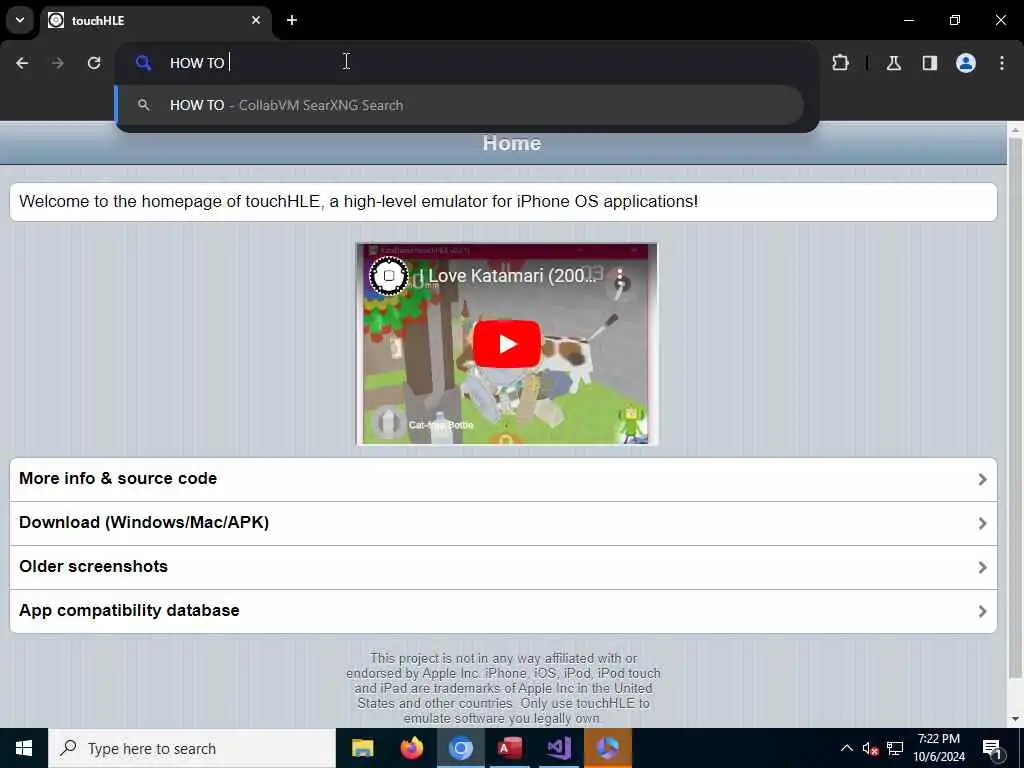Open the orange highlighted taskbar app
This screenshot has height=768, width=1024.
pos(608,748)
